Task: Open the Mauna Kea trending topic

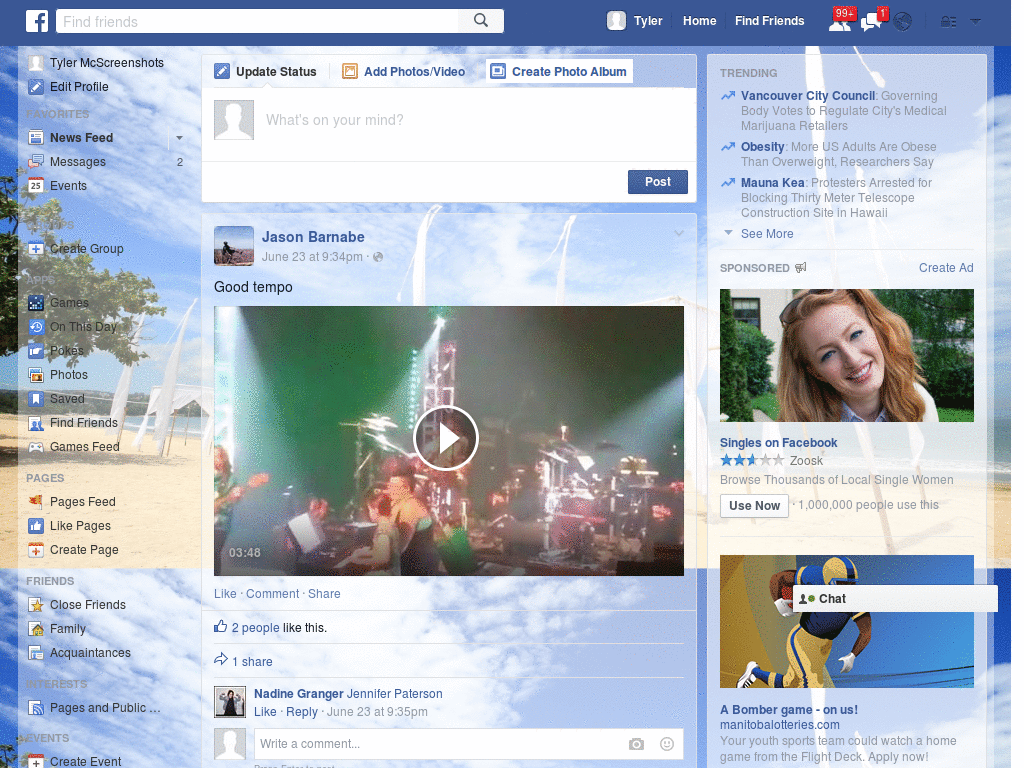Action: coord(773,183)
